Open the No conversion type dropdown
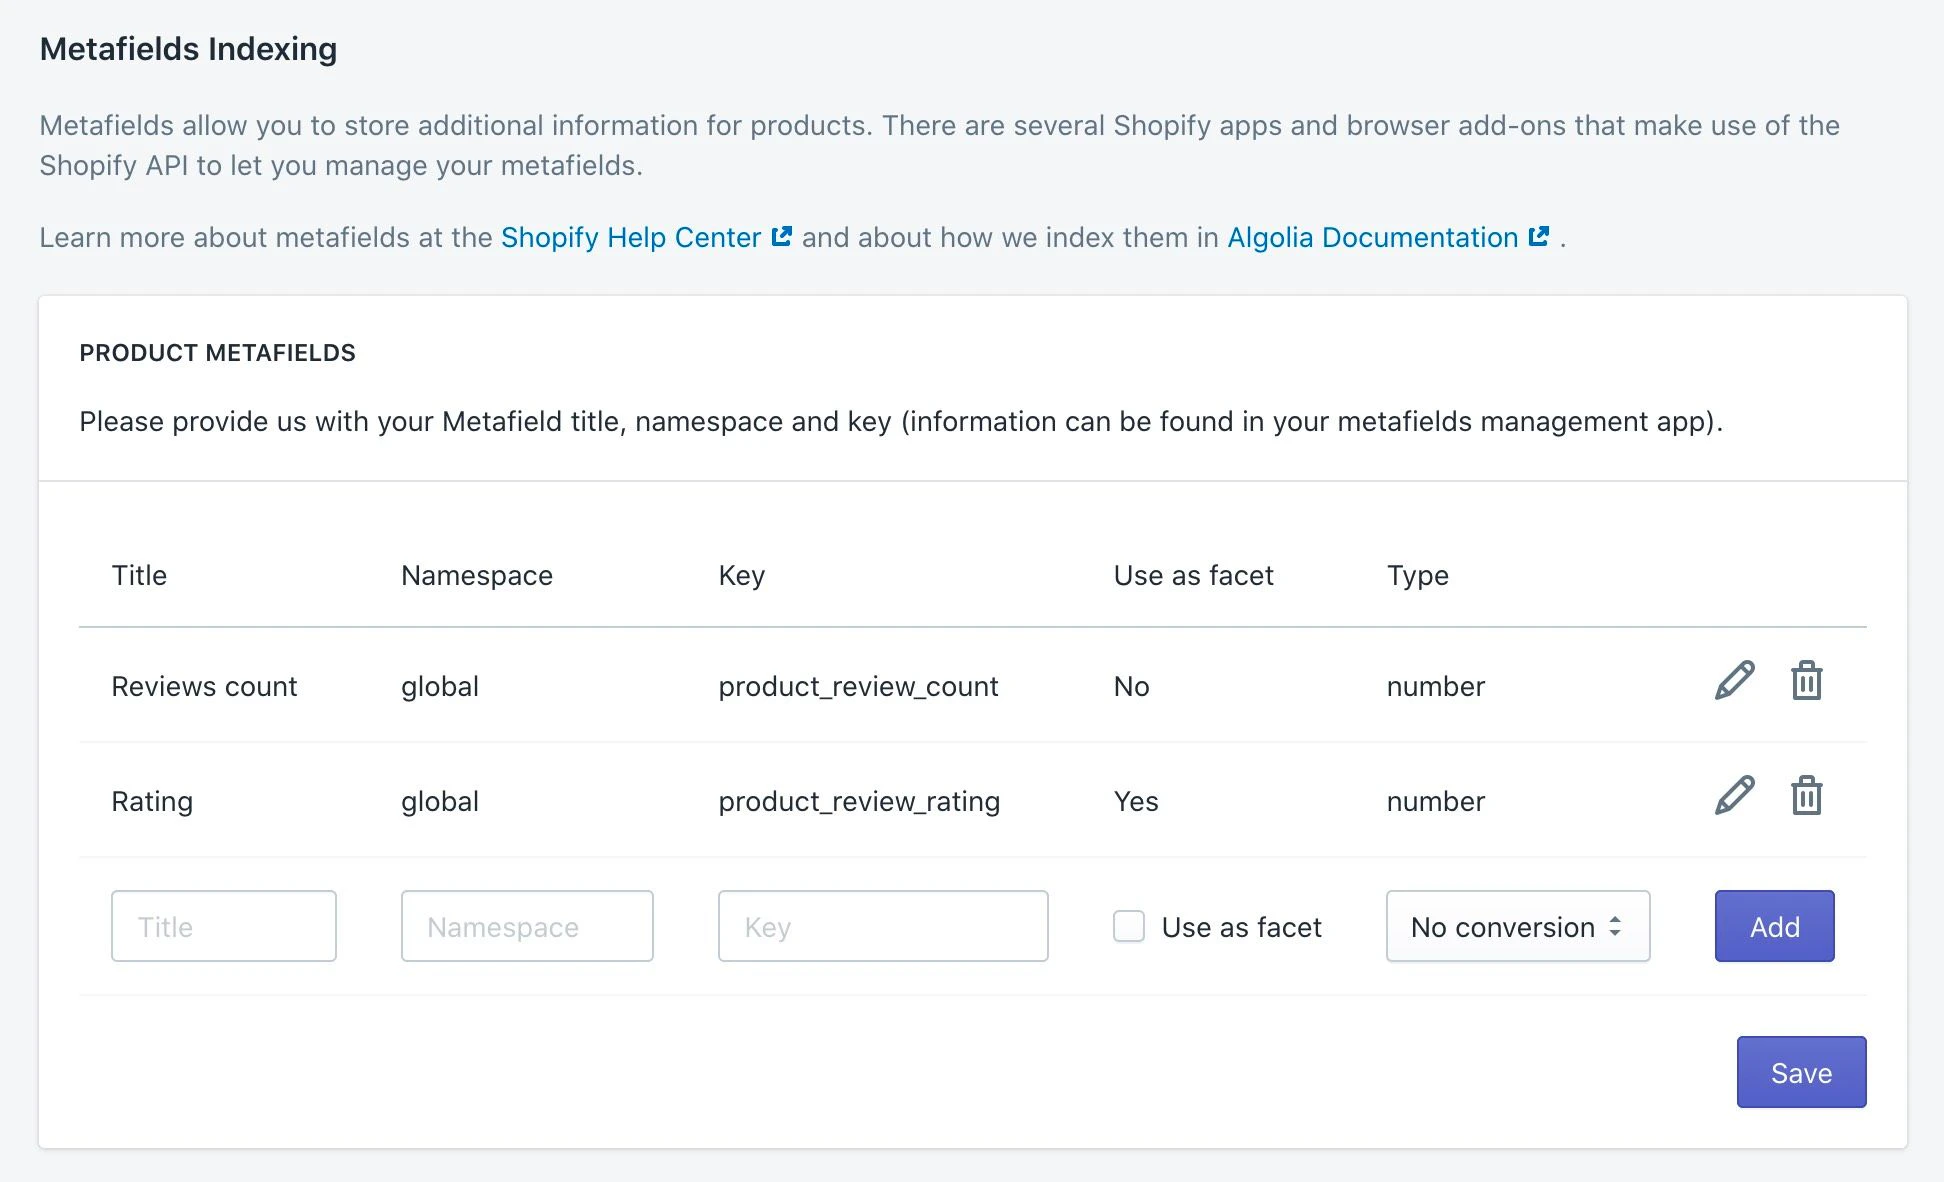This screenshot has width=1944, height=1182. [1516, 927]
